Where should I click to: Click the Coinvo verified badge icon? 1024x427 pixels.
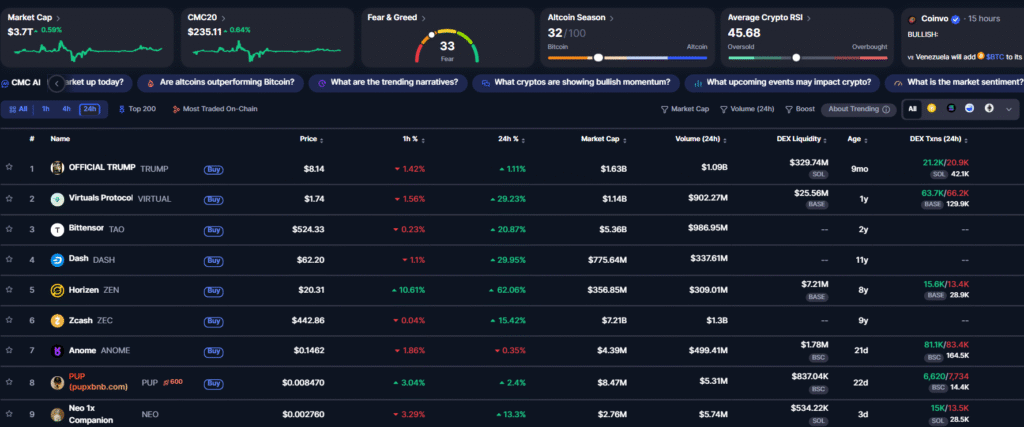955,20
